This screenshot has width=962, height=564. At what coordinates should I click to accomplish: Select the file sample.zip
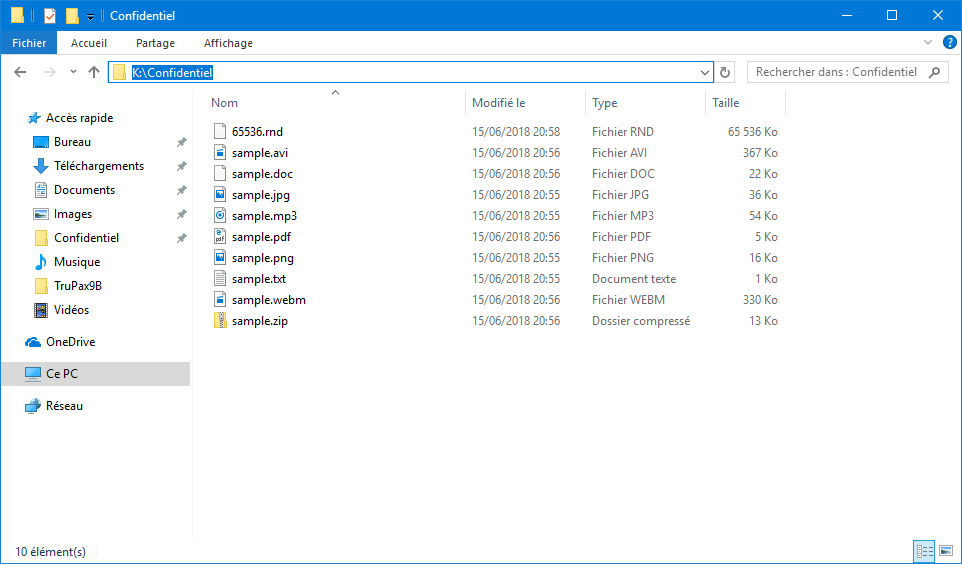click(260, 320)
